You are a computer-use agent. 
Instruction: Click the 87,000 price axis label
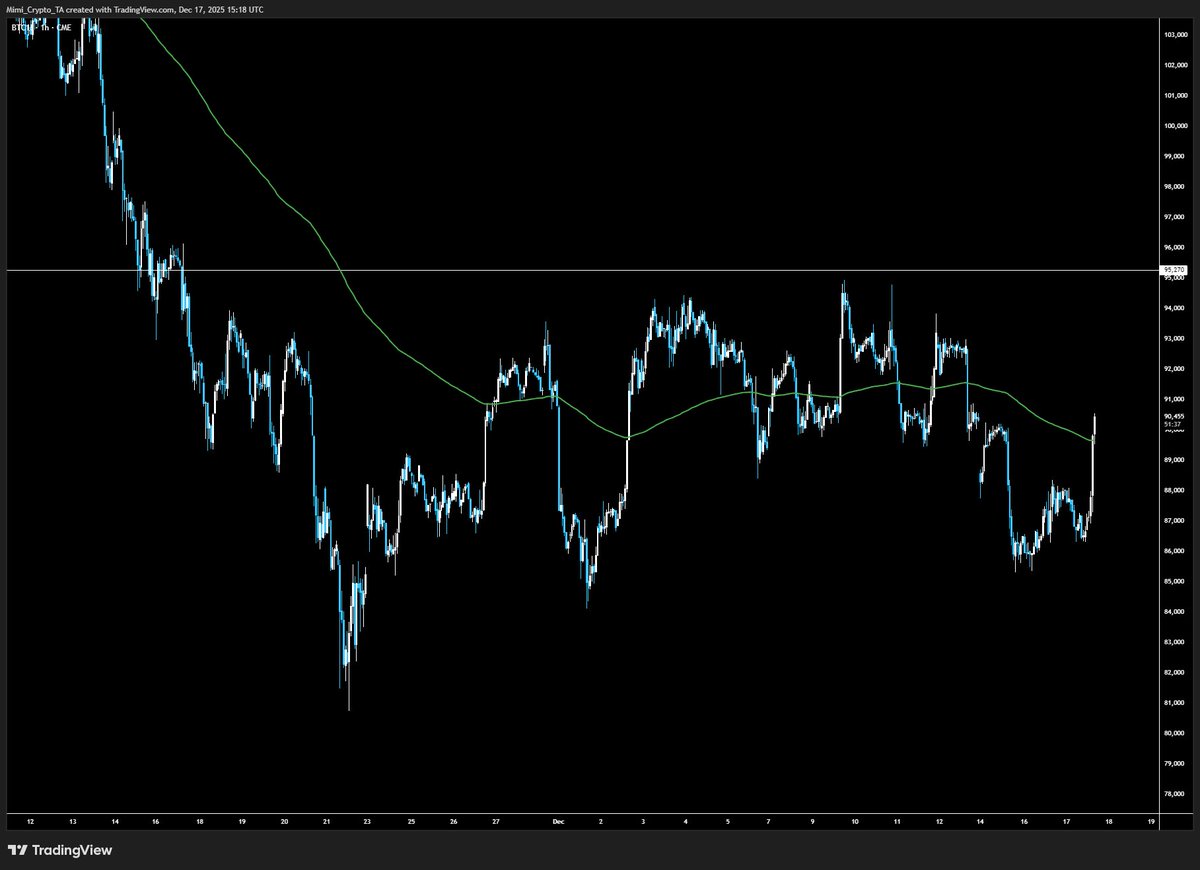1174,521
